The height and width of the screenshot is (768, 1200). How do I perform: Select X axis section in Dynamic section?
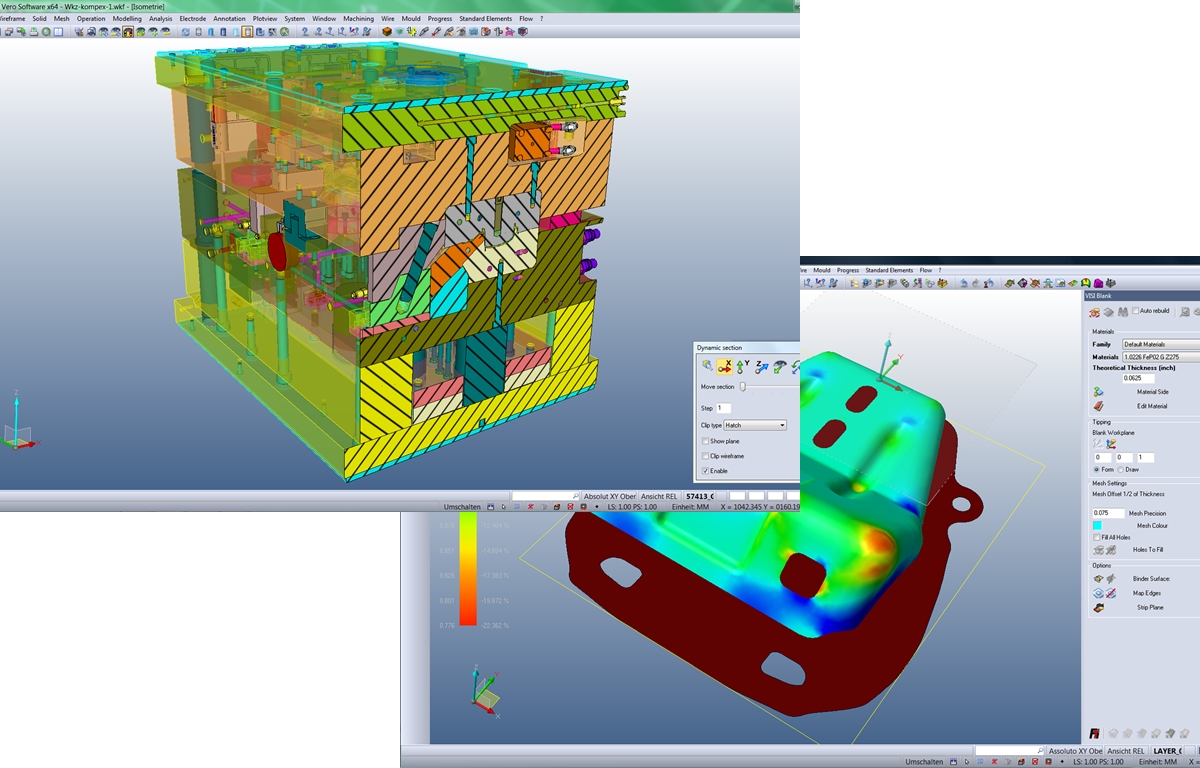click(725, 367)
